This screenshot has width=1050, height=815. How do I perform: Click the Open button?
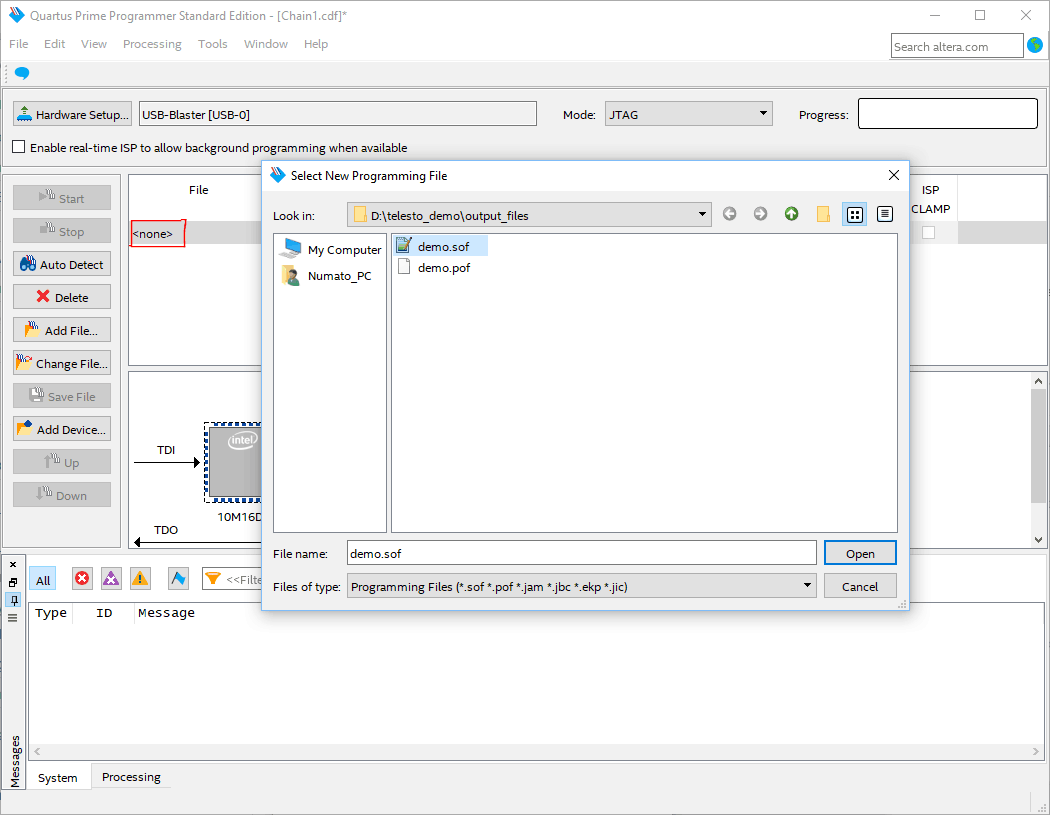tap(860, 553)
